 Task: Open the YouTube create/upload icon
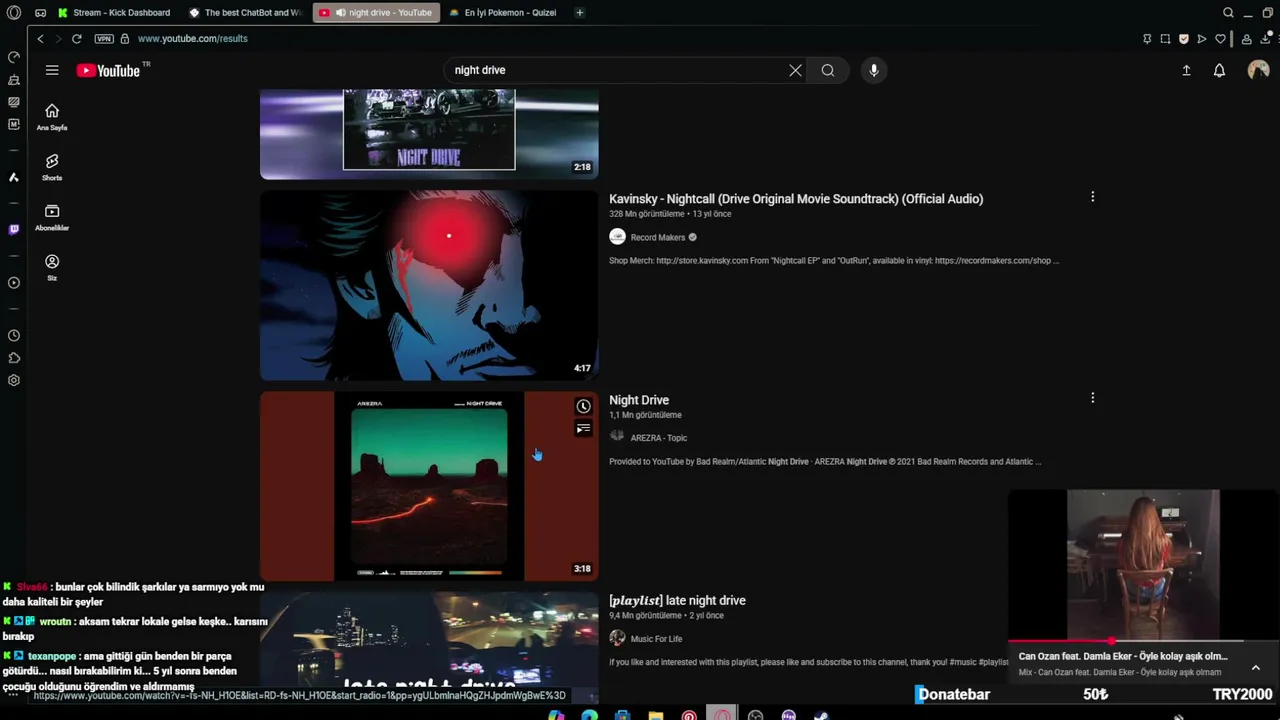tap(1186, 70)
